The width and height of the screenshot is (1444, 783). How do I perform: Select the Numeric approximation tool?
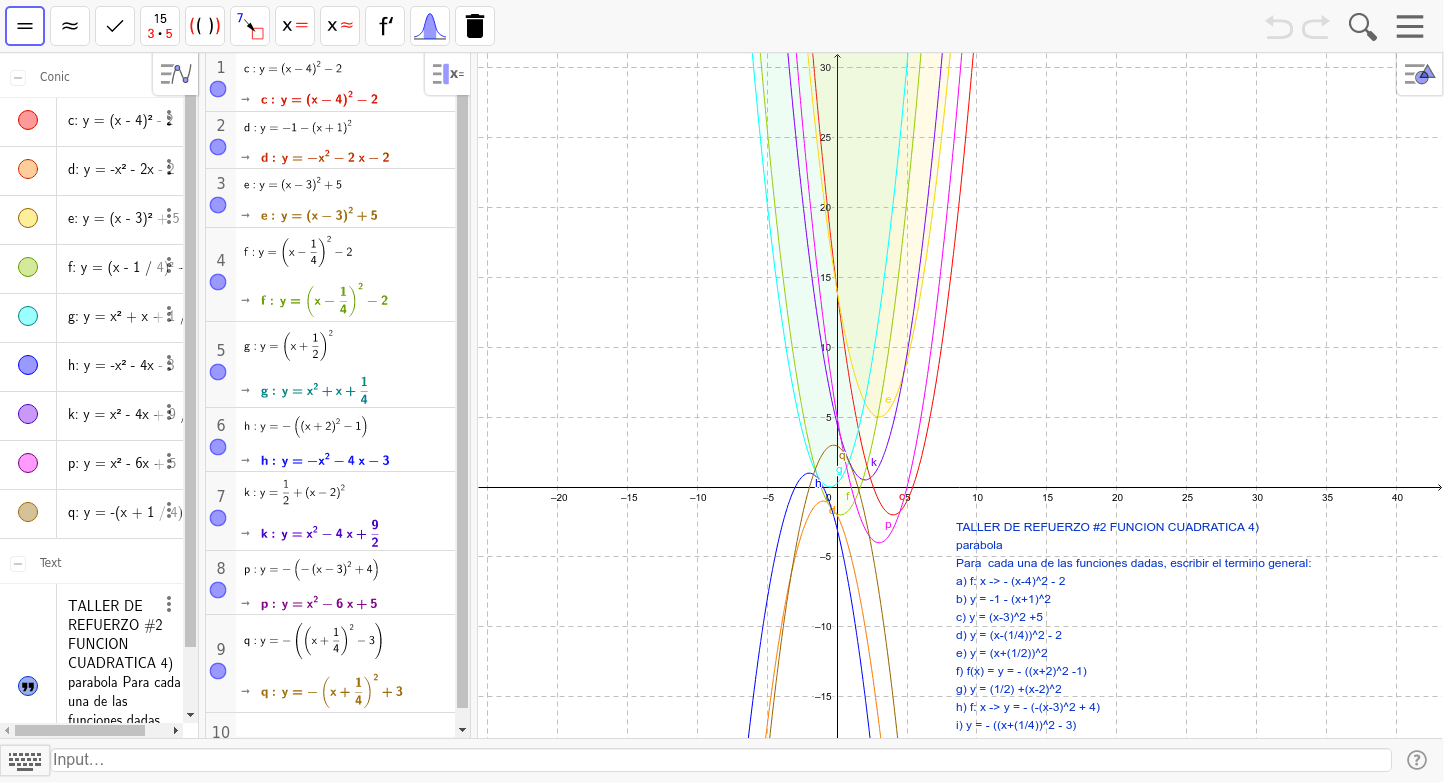click(70, 26)
